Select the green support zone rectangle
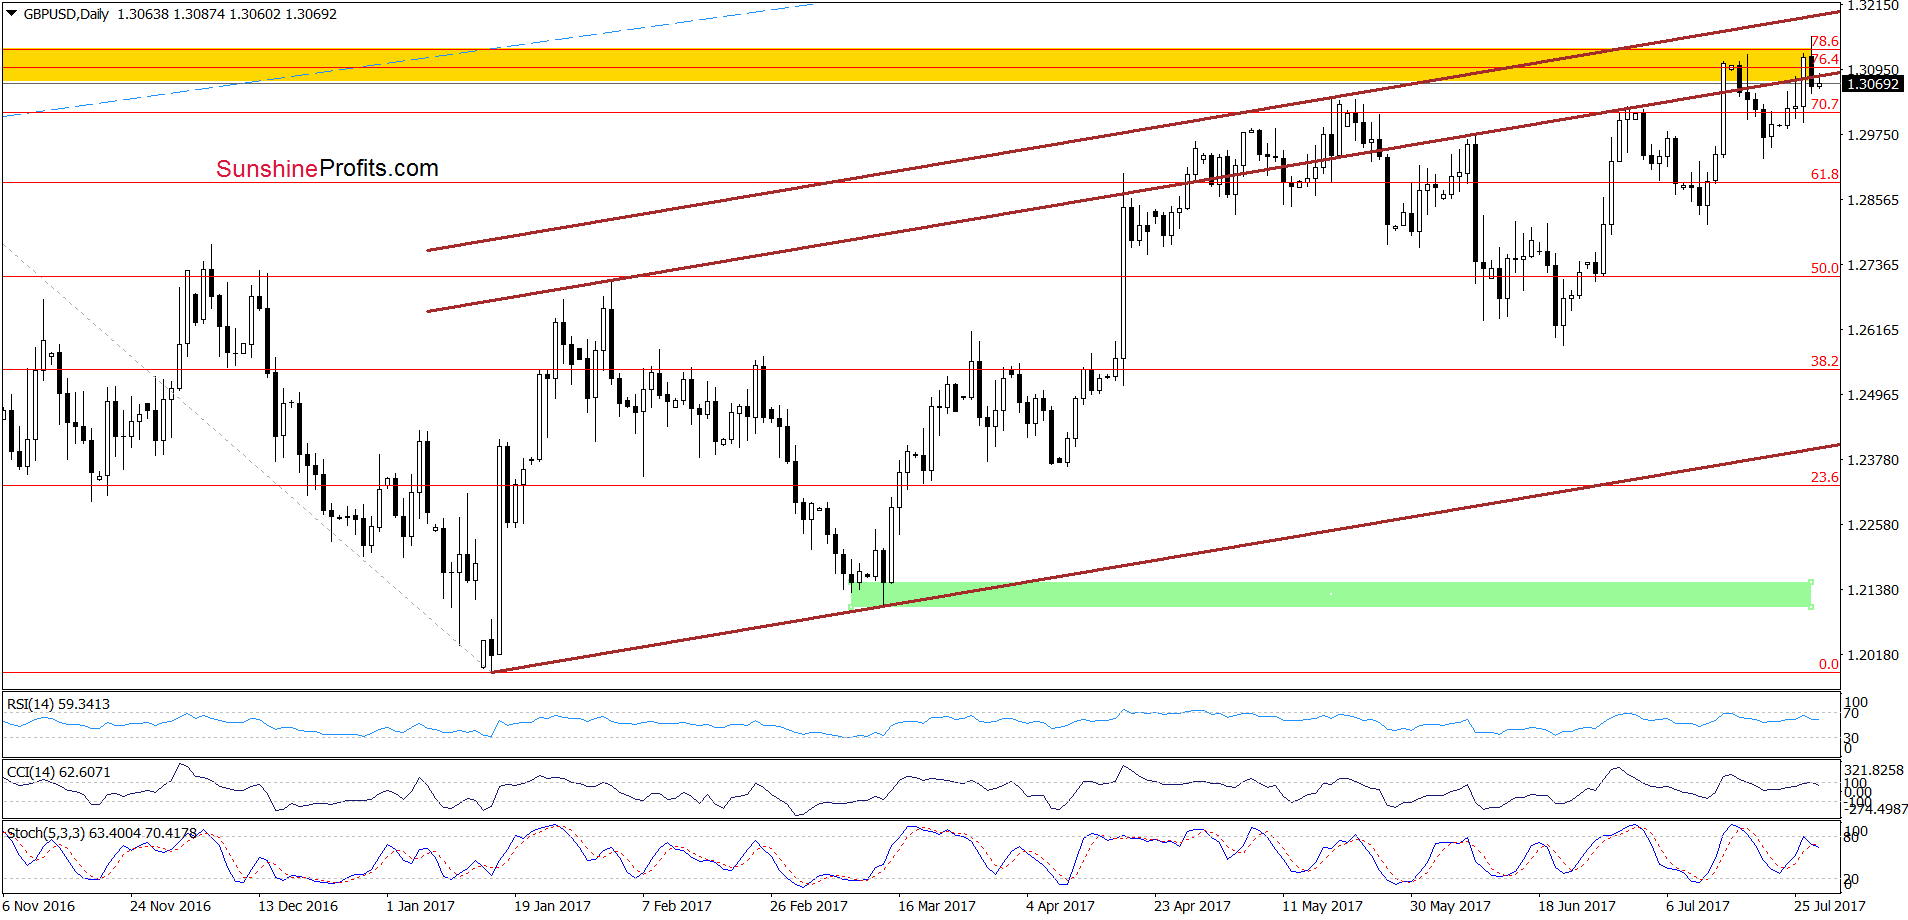The image size is (1908, 920). pos(1330,594)
